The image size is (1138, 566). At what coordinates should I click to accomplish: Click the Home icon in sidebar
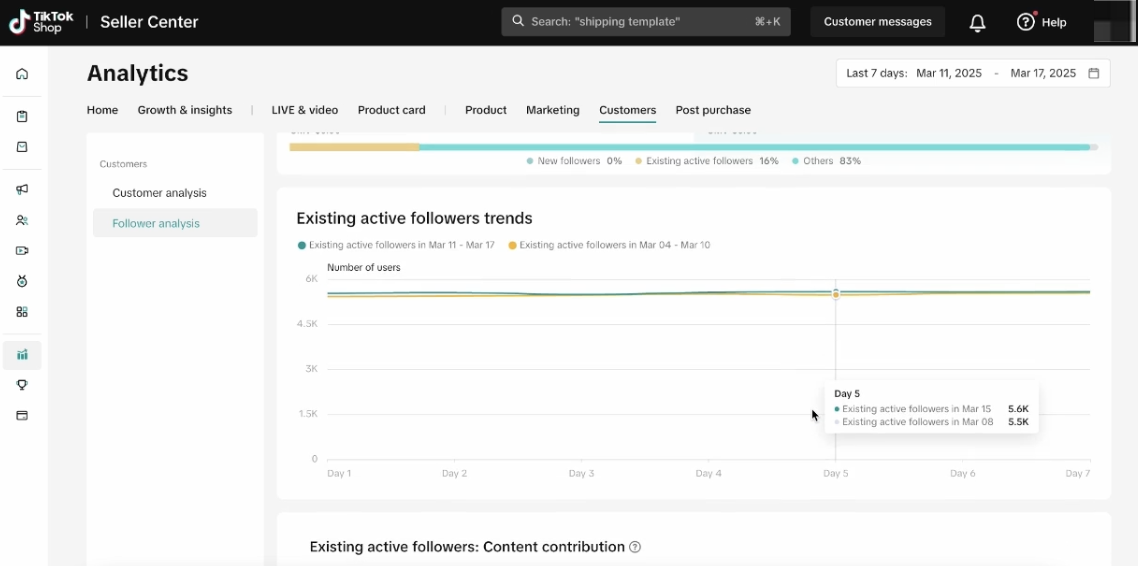click(22, 74)
